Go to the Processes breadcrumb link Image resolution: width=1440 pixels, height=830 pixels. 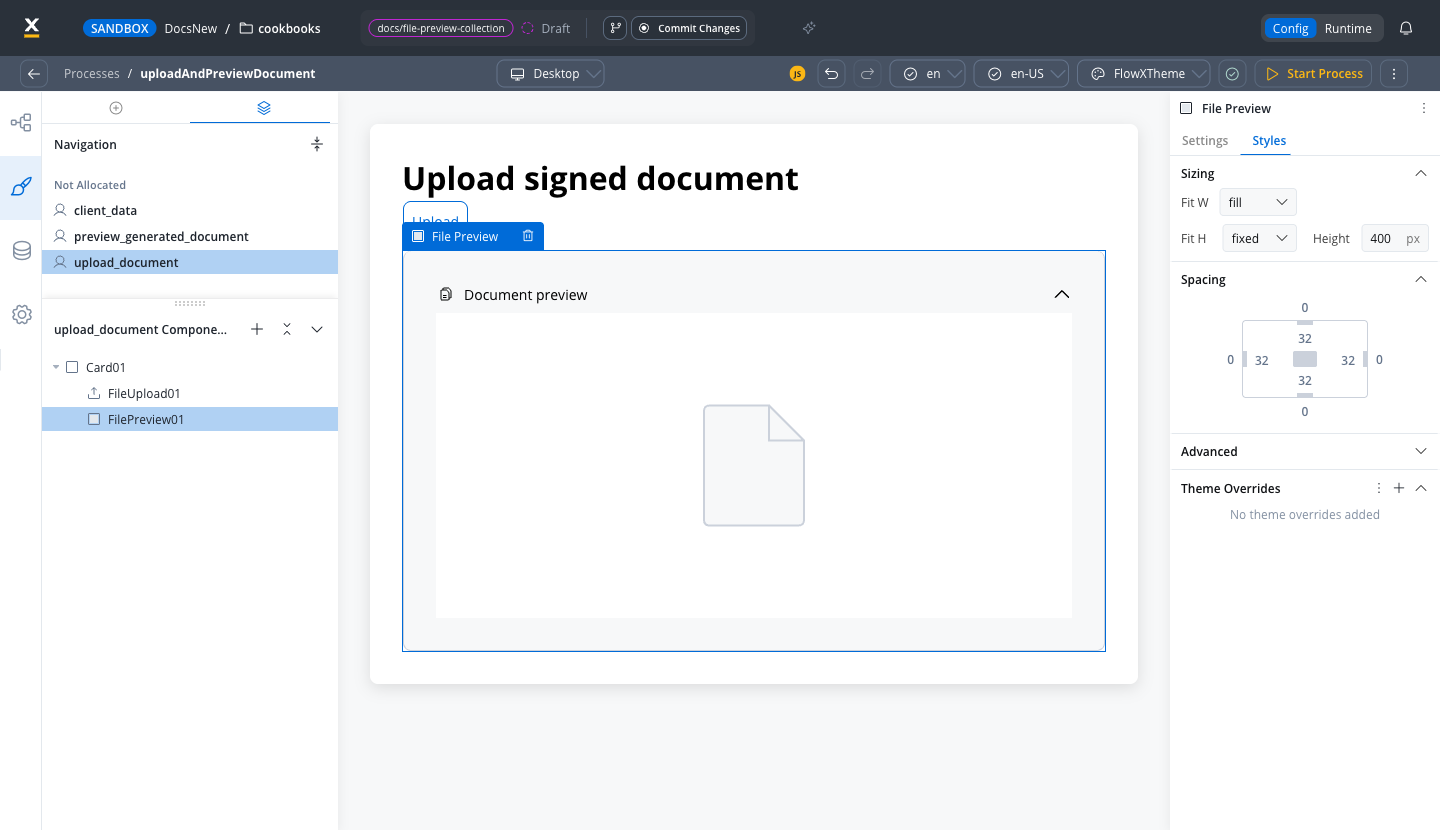[91, 73]
